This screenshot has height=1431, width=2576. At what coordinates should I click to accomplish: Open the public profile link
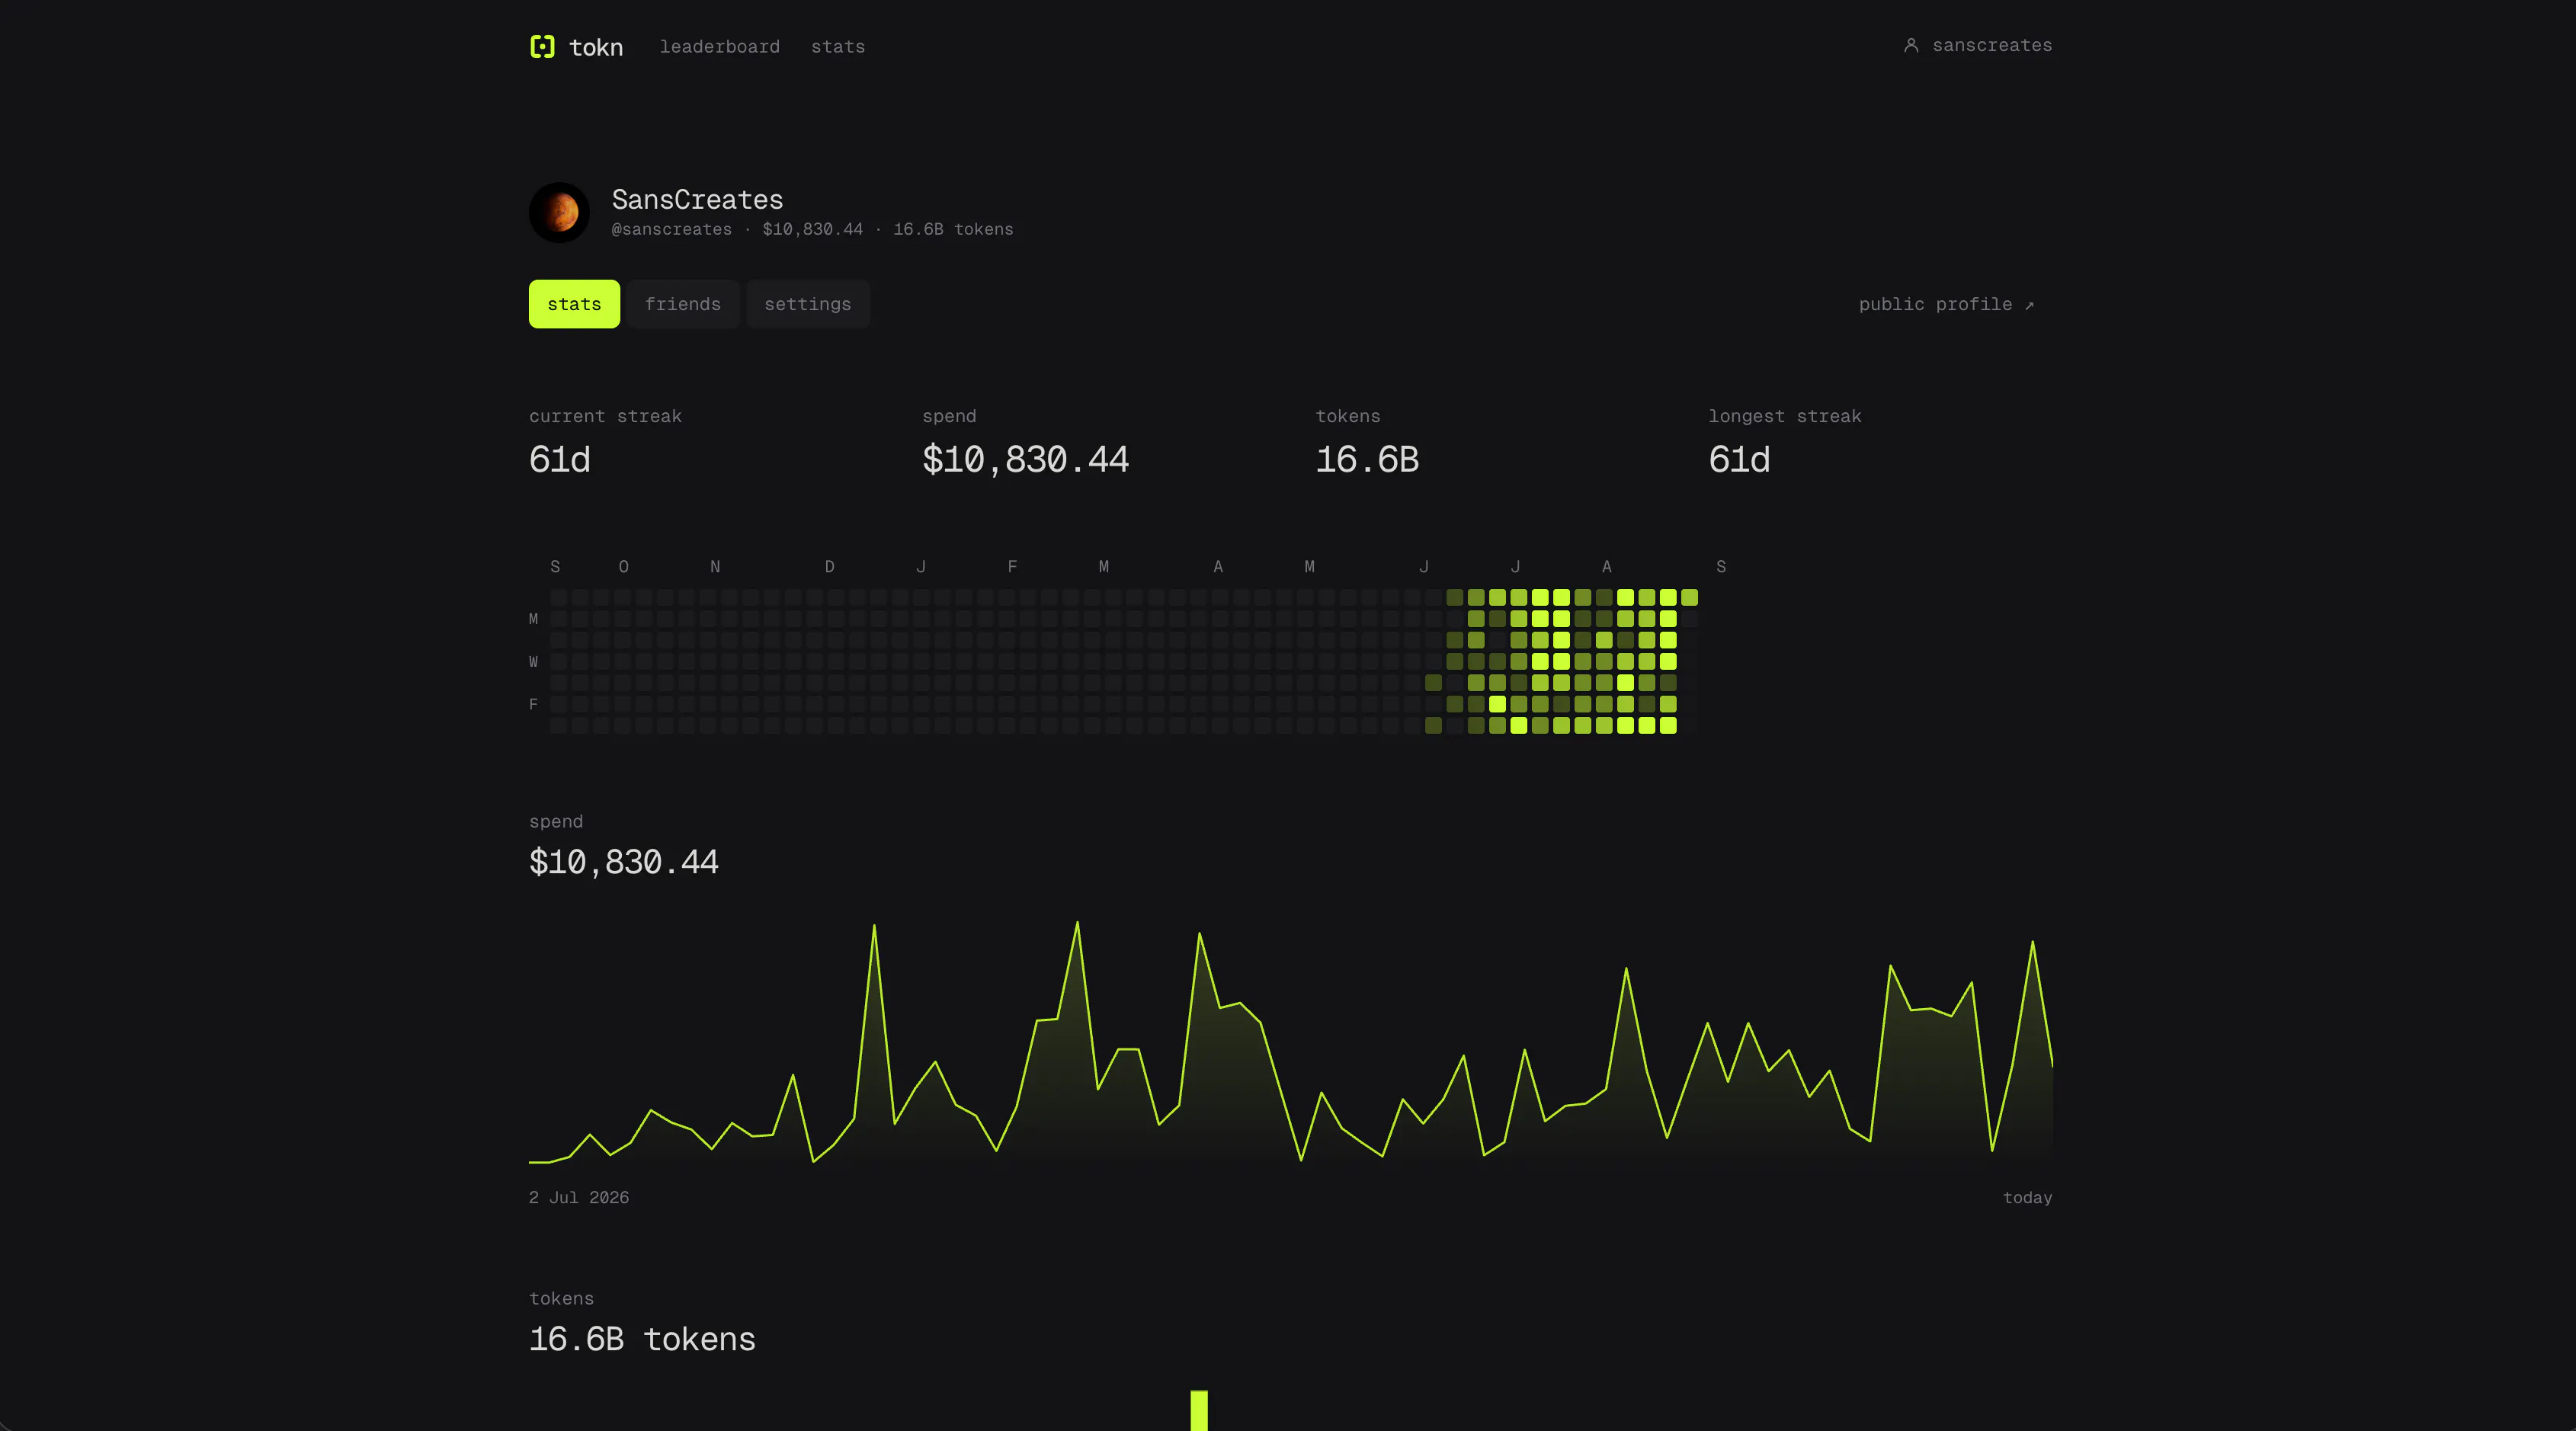point(1946,304)
